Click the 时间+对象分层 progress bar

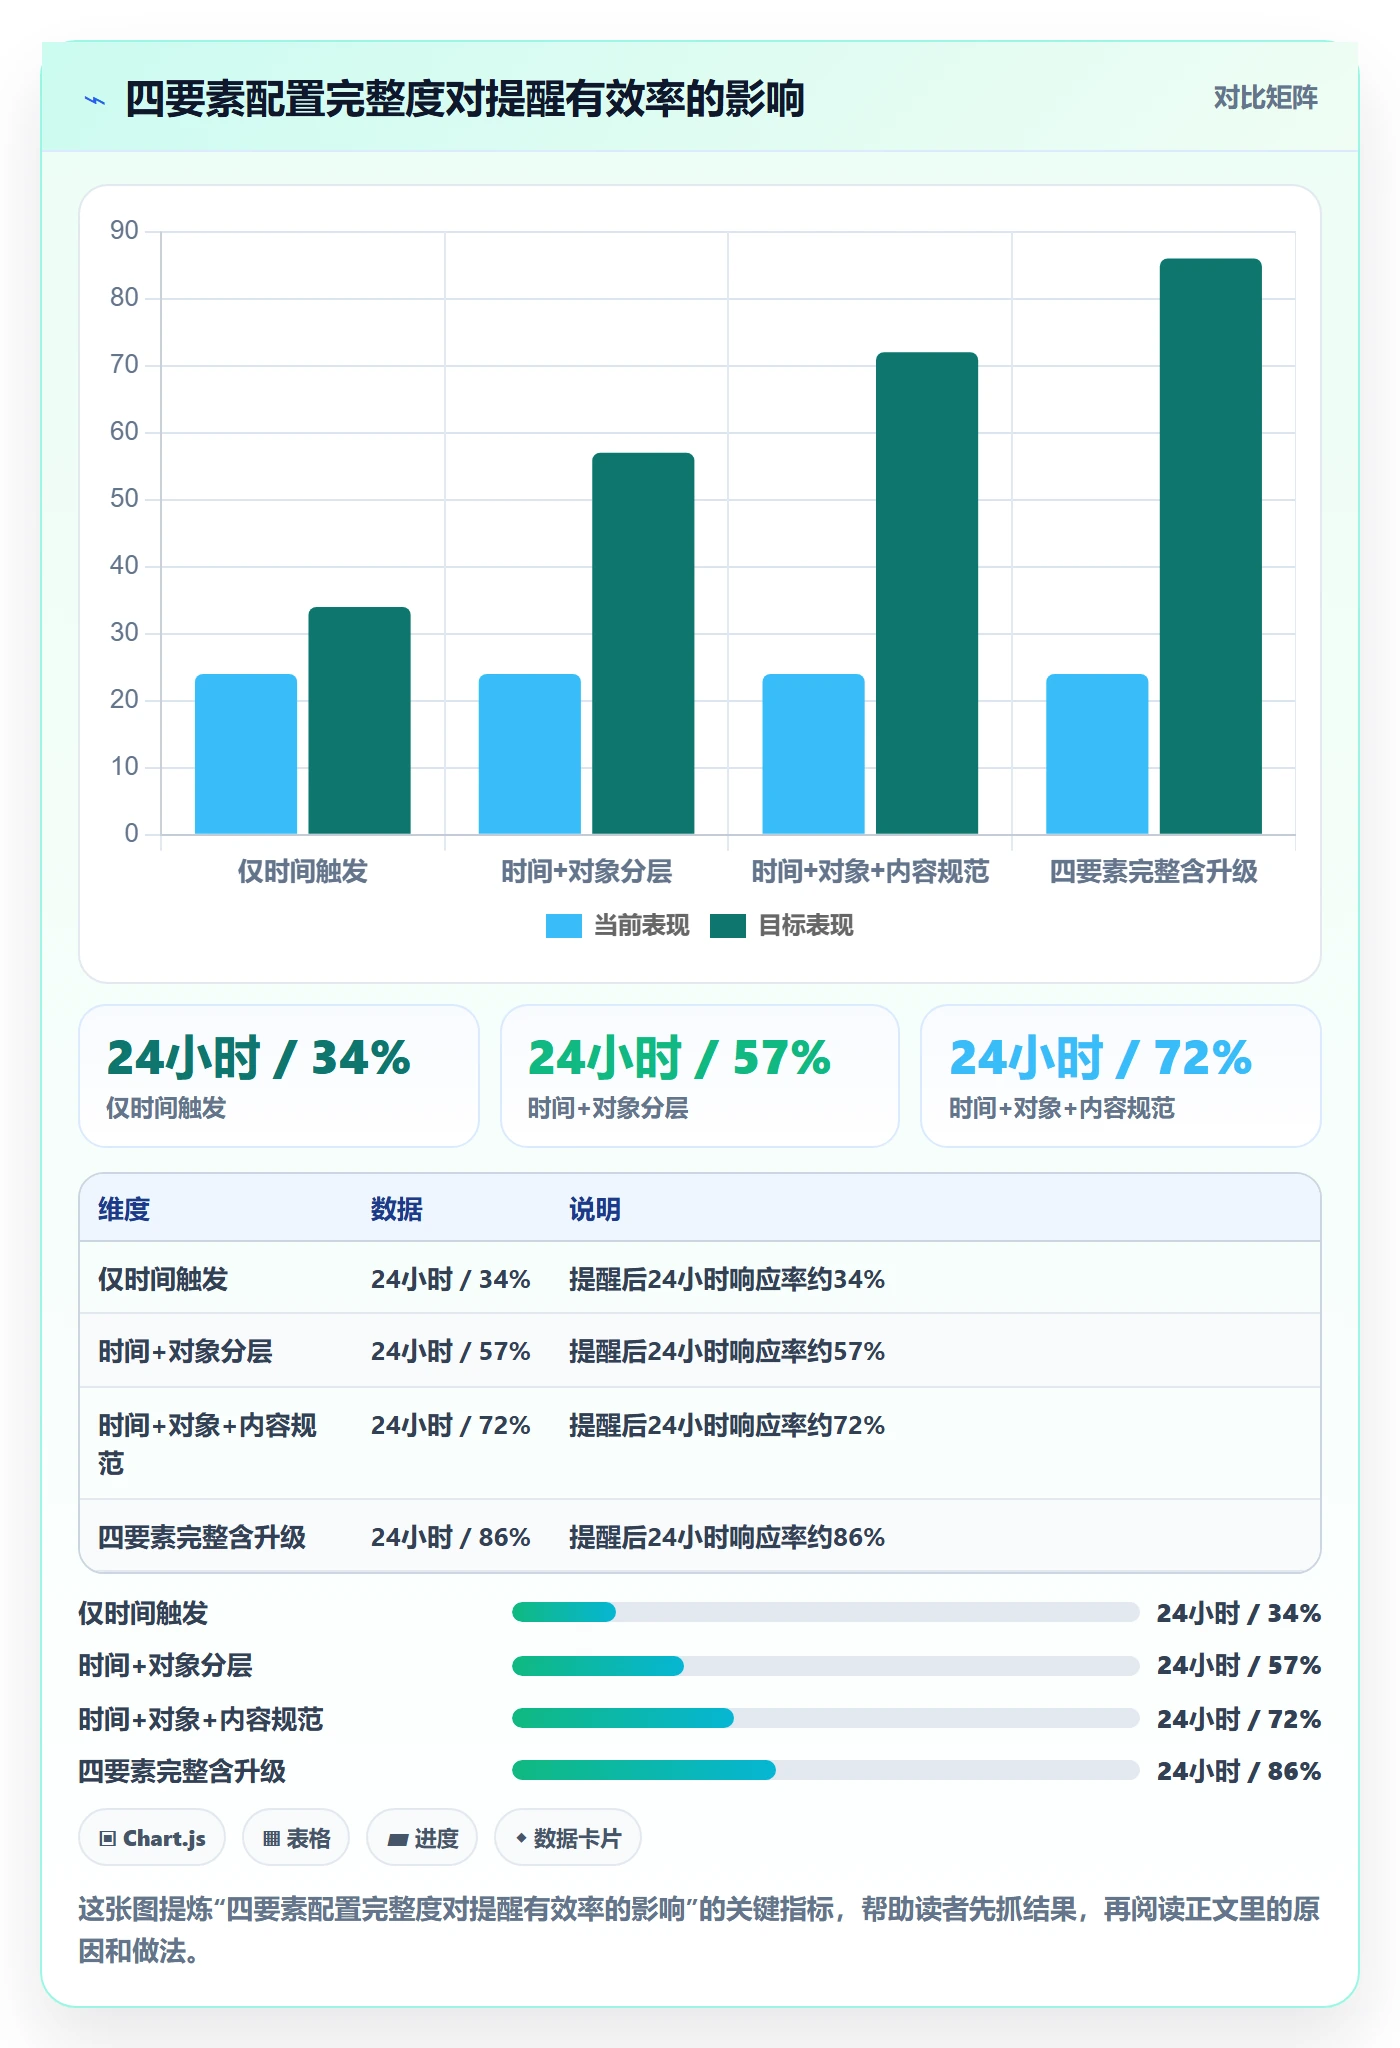pos(826,1666)
